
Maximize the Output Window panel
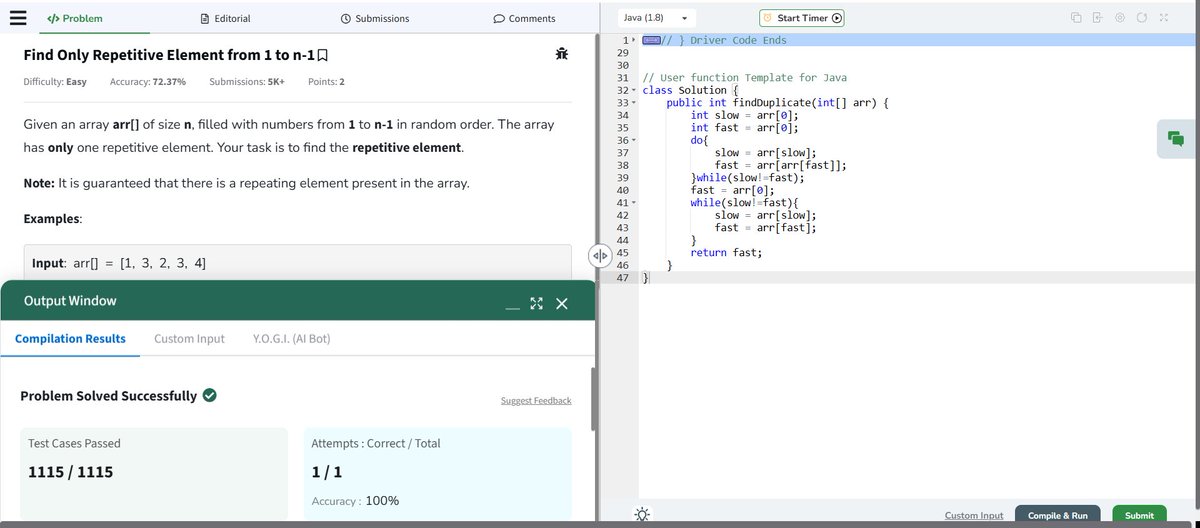coord(536,303)
